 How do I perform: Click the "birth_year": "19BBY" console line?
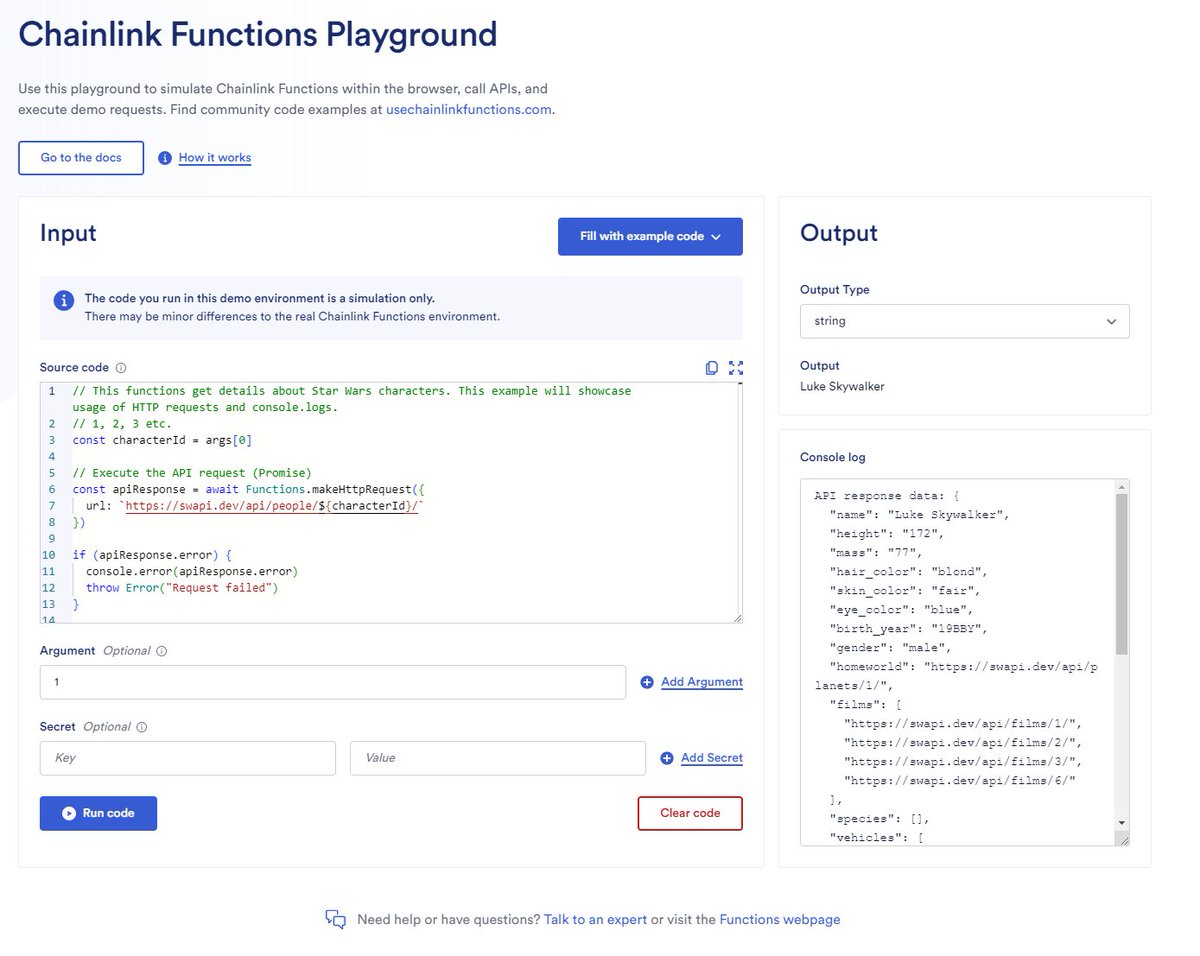click(x=908, y=628)
